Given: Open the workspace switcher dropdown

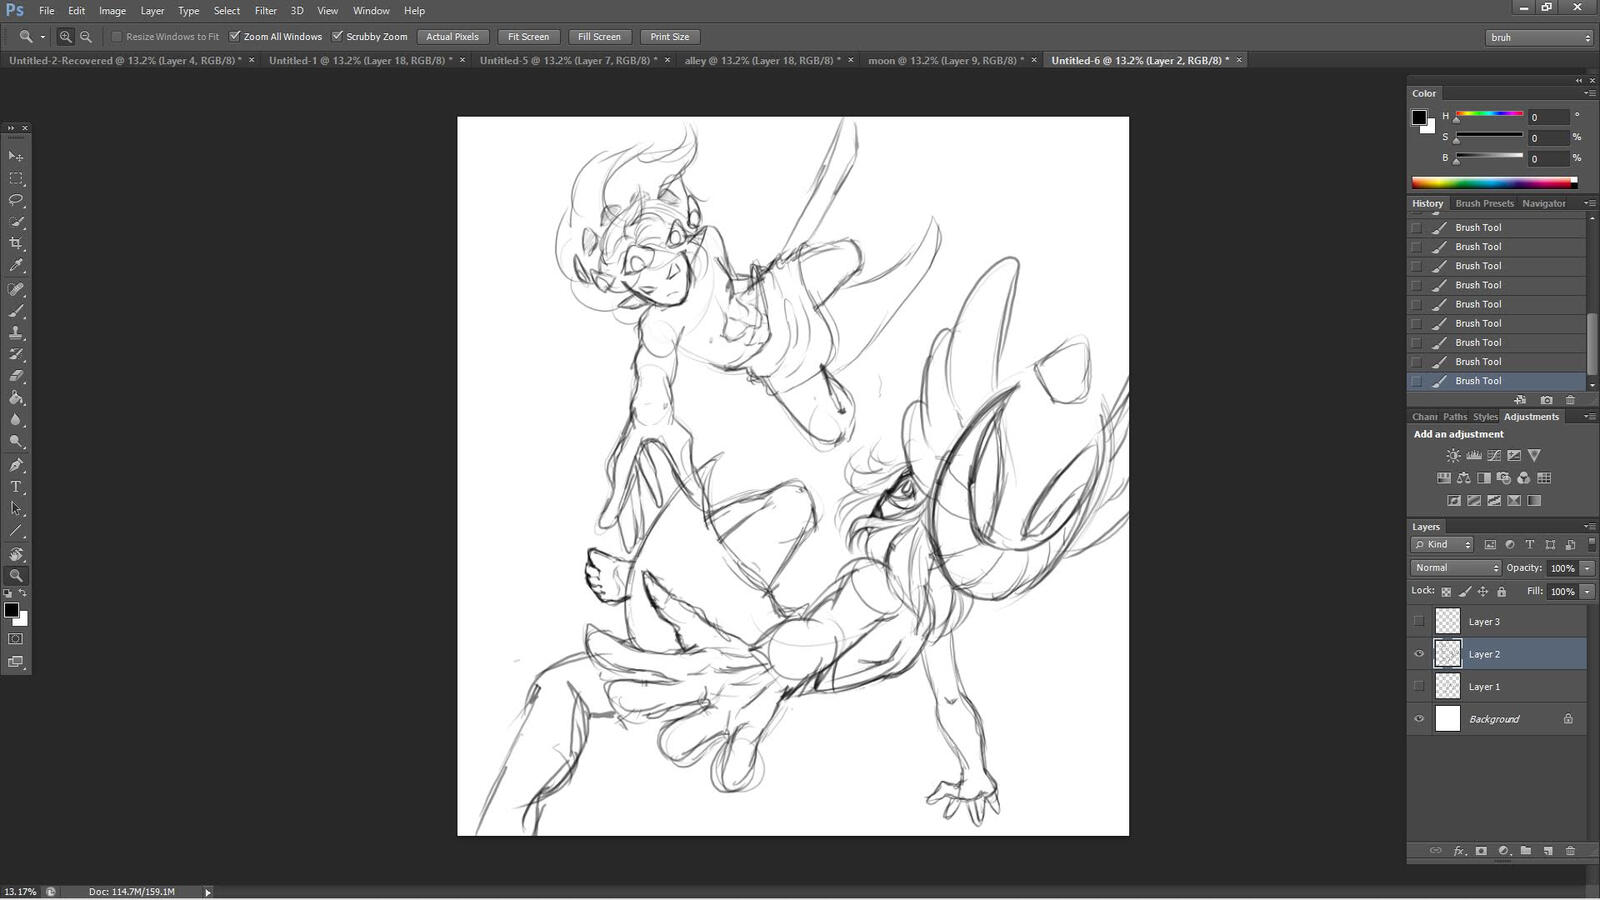Looking at the screenshot, I should tap(1539, 38).
